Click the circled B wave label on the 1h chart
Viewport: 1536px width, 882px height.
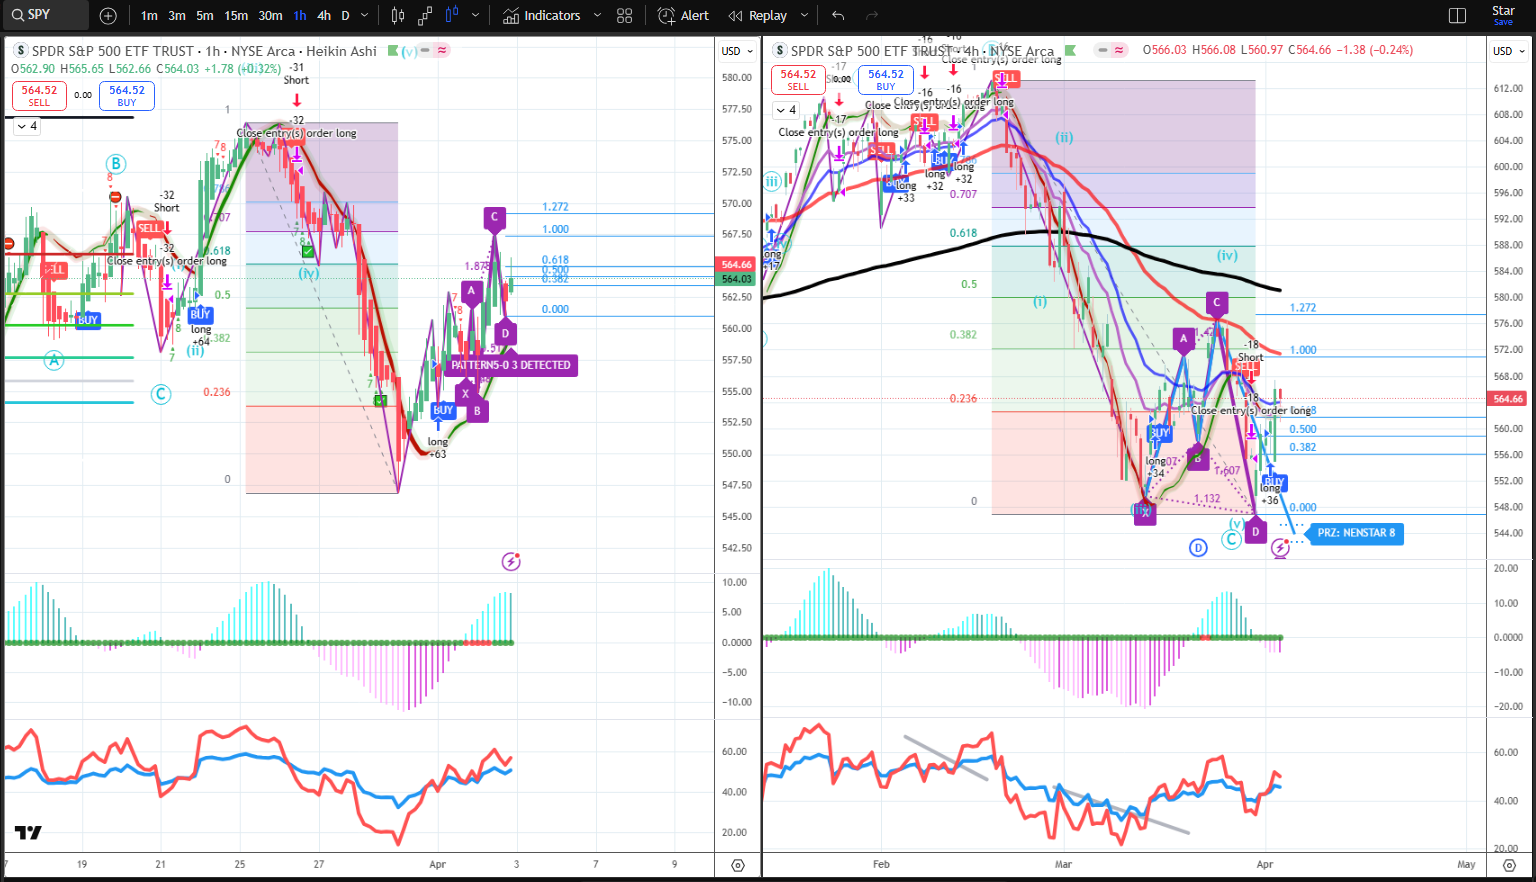[x=116, y=164]
